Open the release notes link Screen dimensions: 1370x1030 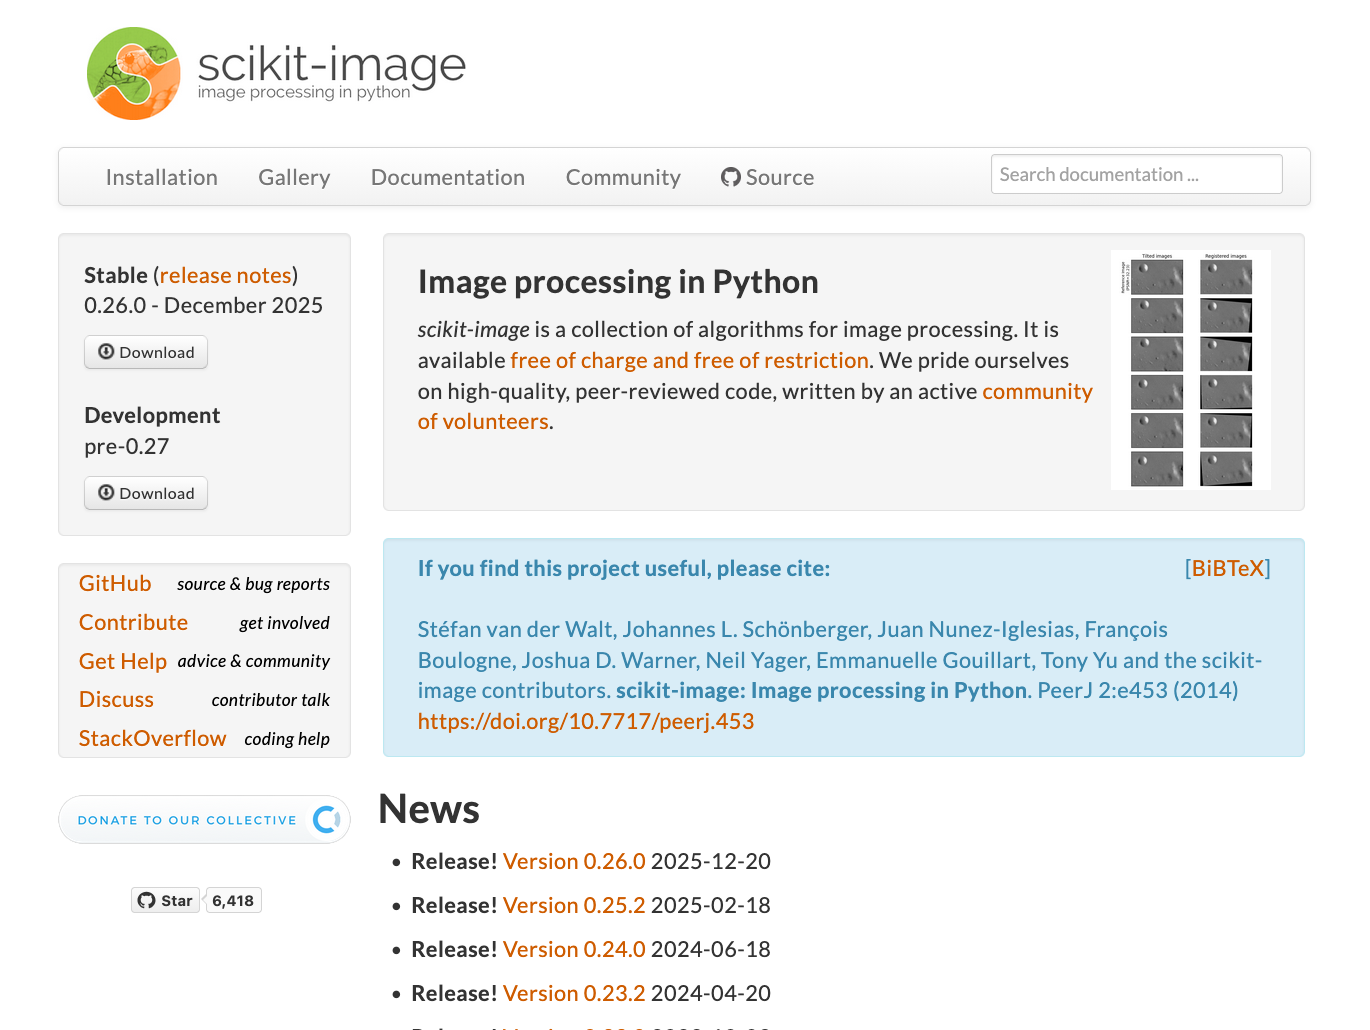click(x=226, y=276)
